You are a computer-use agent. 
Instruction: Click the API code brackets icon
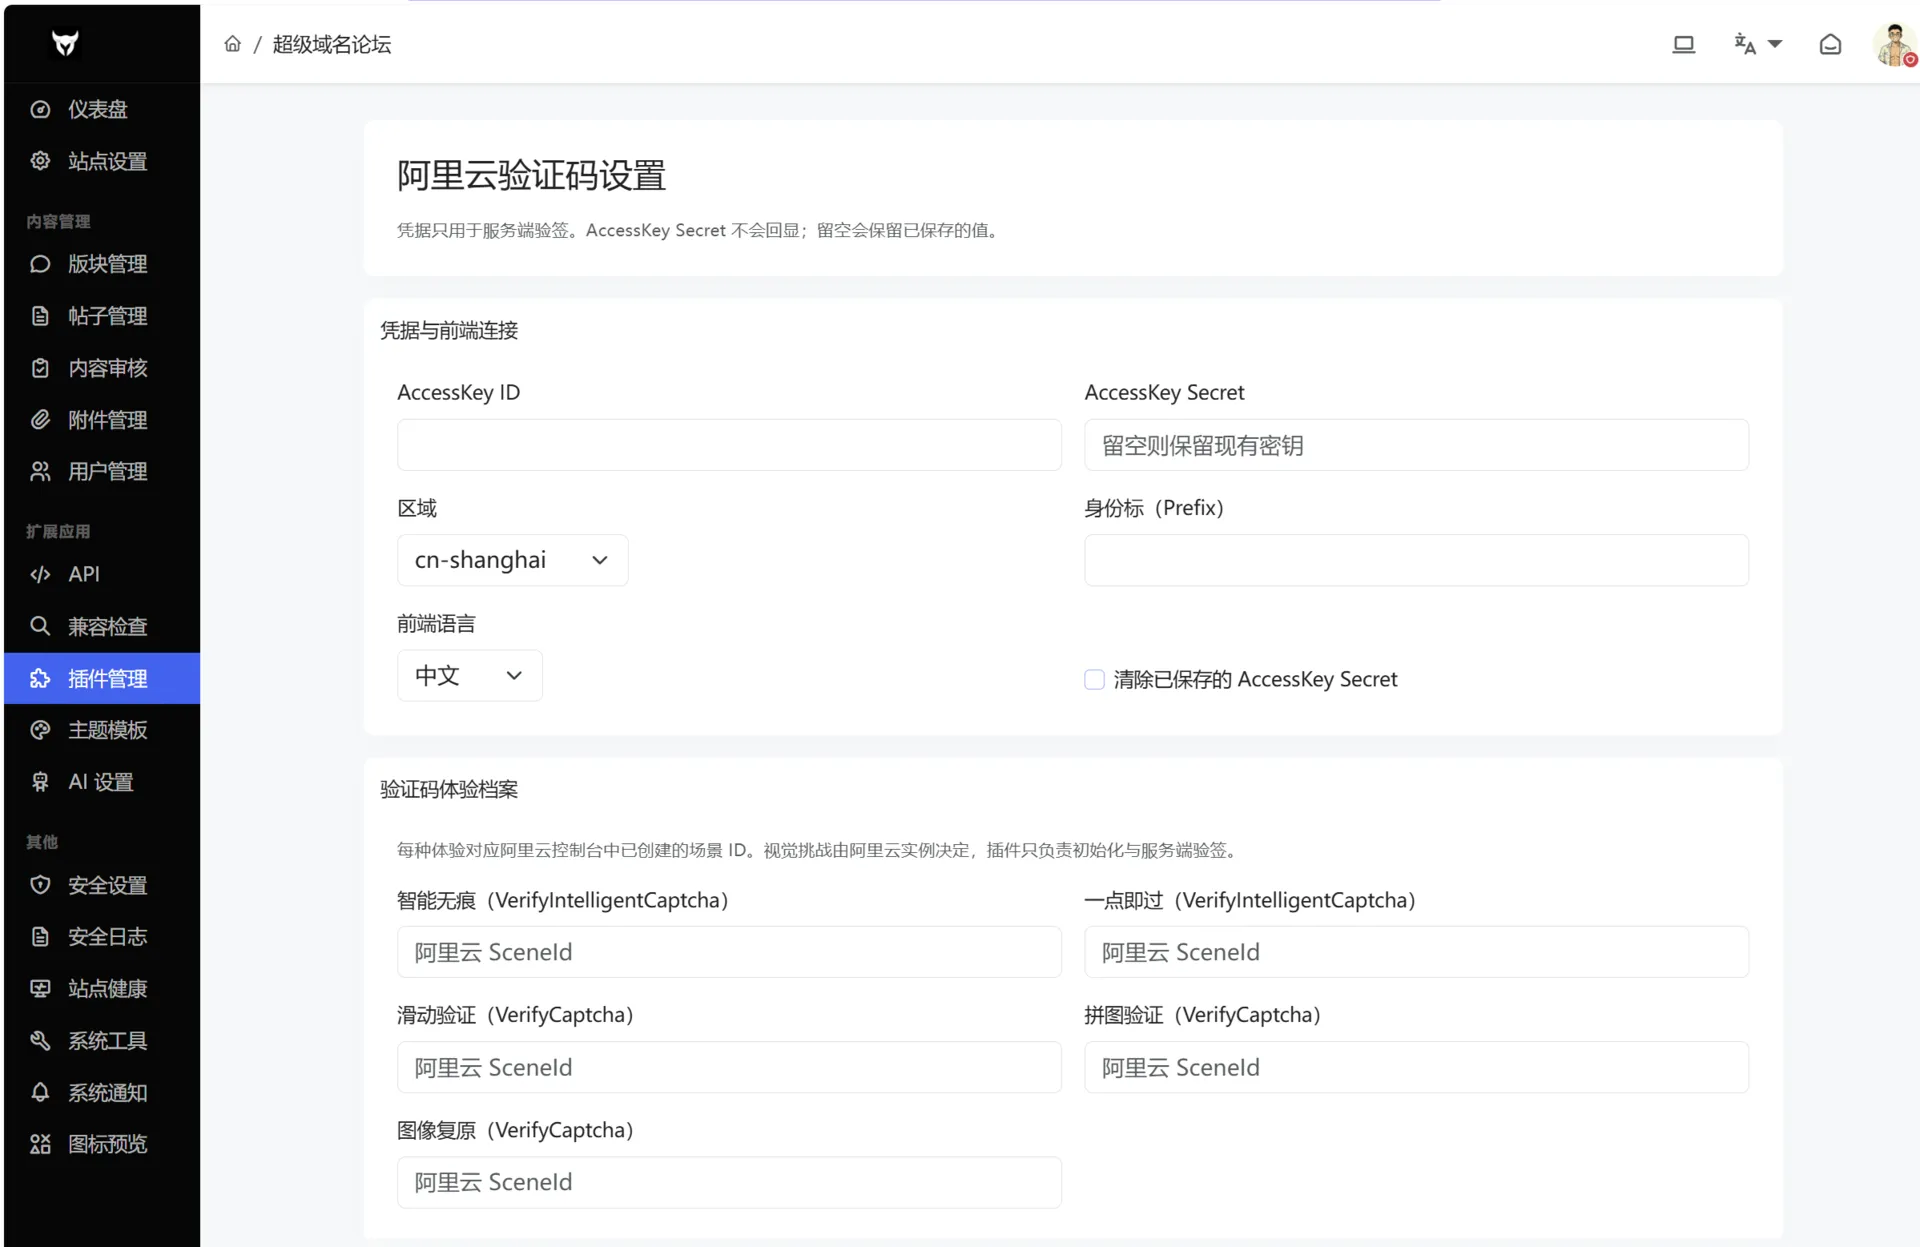(40, 574)
